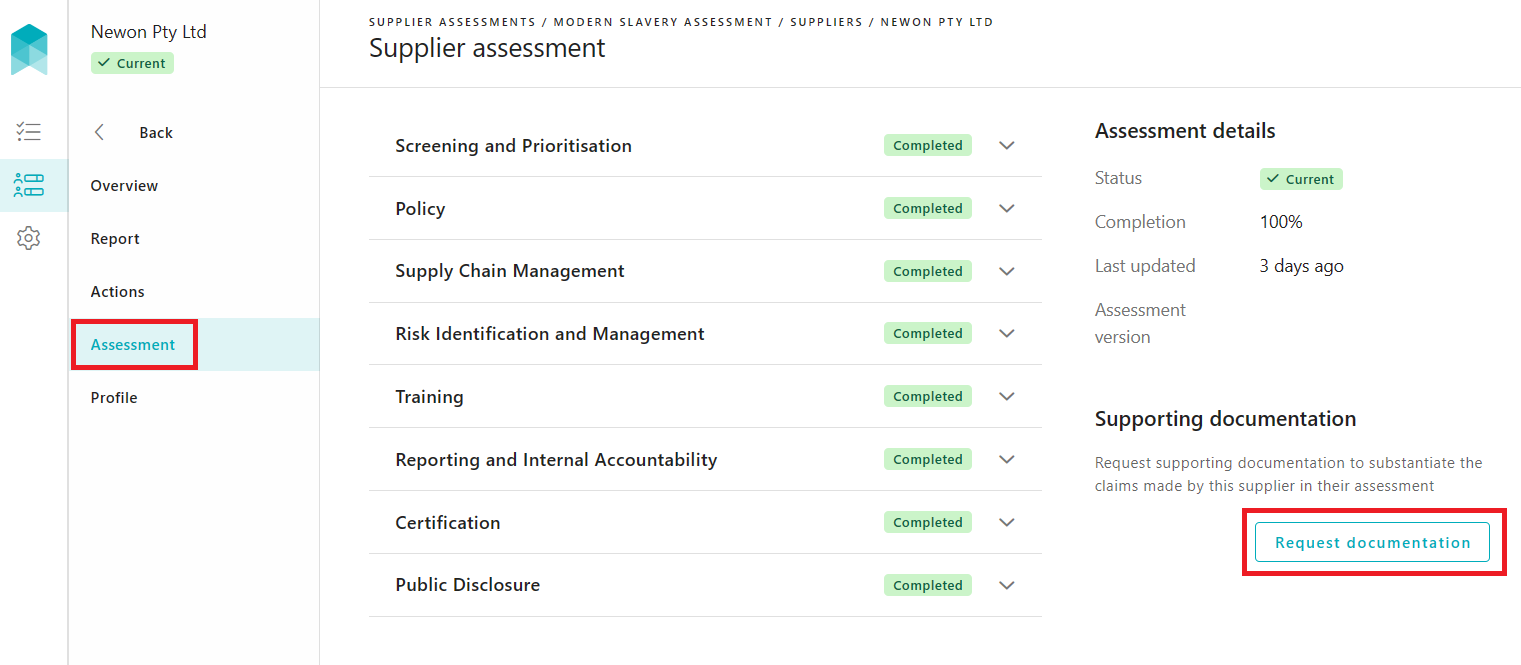Expand the Training section chevron
This screenshot has width=1521, height=665.
click(x=1007, y=396)
